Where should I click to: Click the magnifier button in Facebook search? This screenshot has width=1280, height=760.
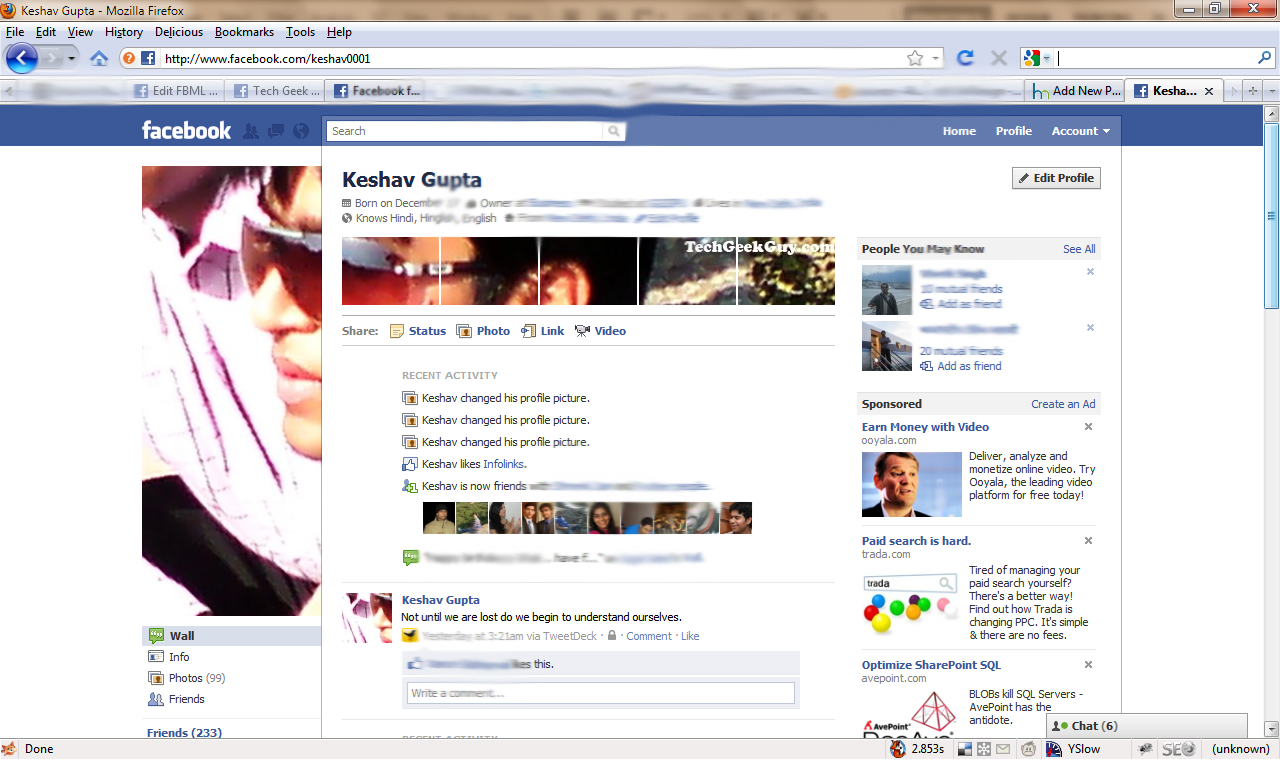(615, 131)
